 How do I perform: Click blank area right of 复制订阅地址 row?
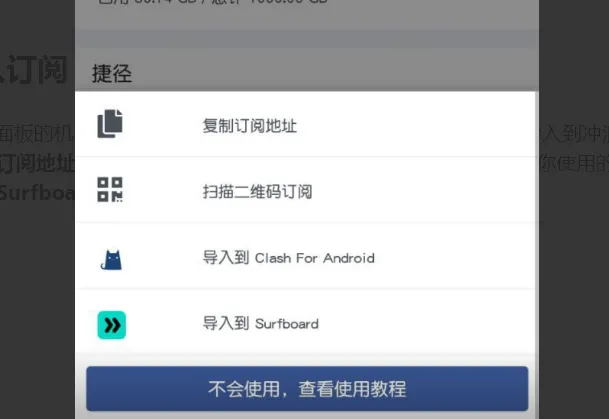416,124
